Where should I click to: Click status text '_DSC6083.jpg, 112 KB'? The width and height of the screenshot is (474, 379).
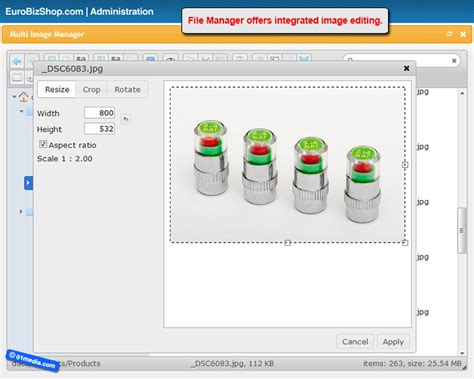click(x=232, y=363)
